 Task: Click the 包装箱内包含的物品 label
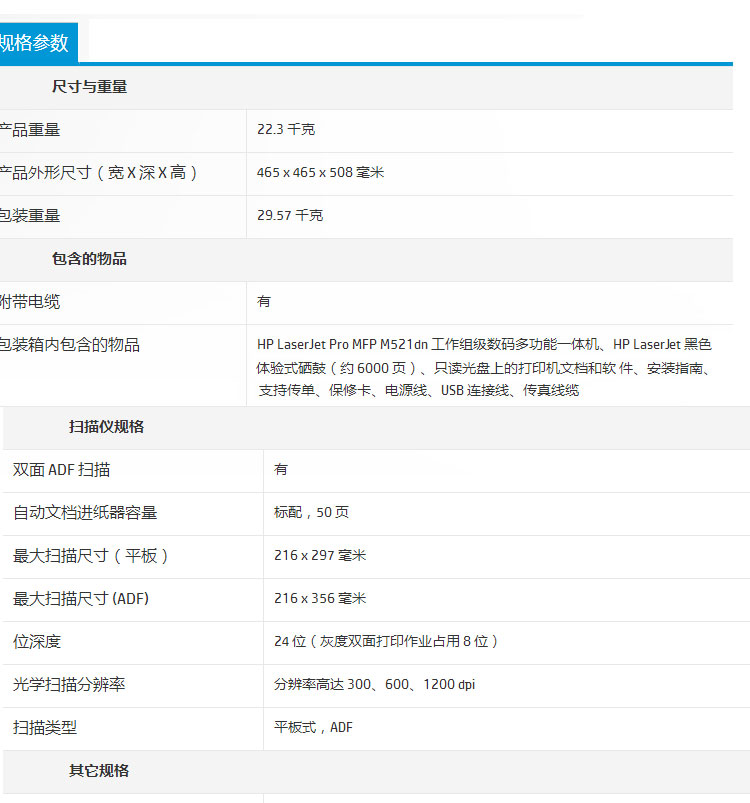coord(70,345)
